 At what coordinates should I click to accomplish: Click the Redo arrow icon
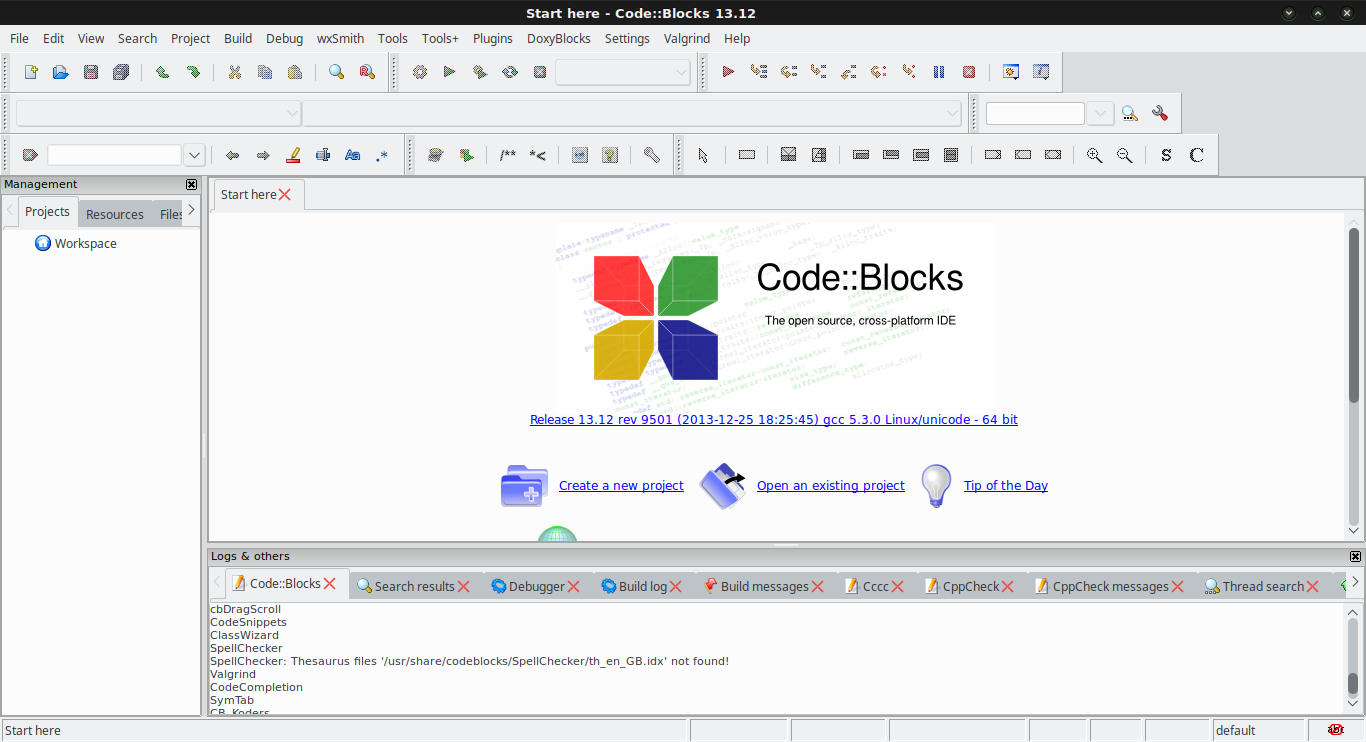193,72
